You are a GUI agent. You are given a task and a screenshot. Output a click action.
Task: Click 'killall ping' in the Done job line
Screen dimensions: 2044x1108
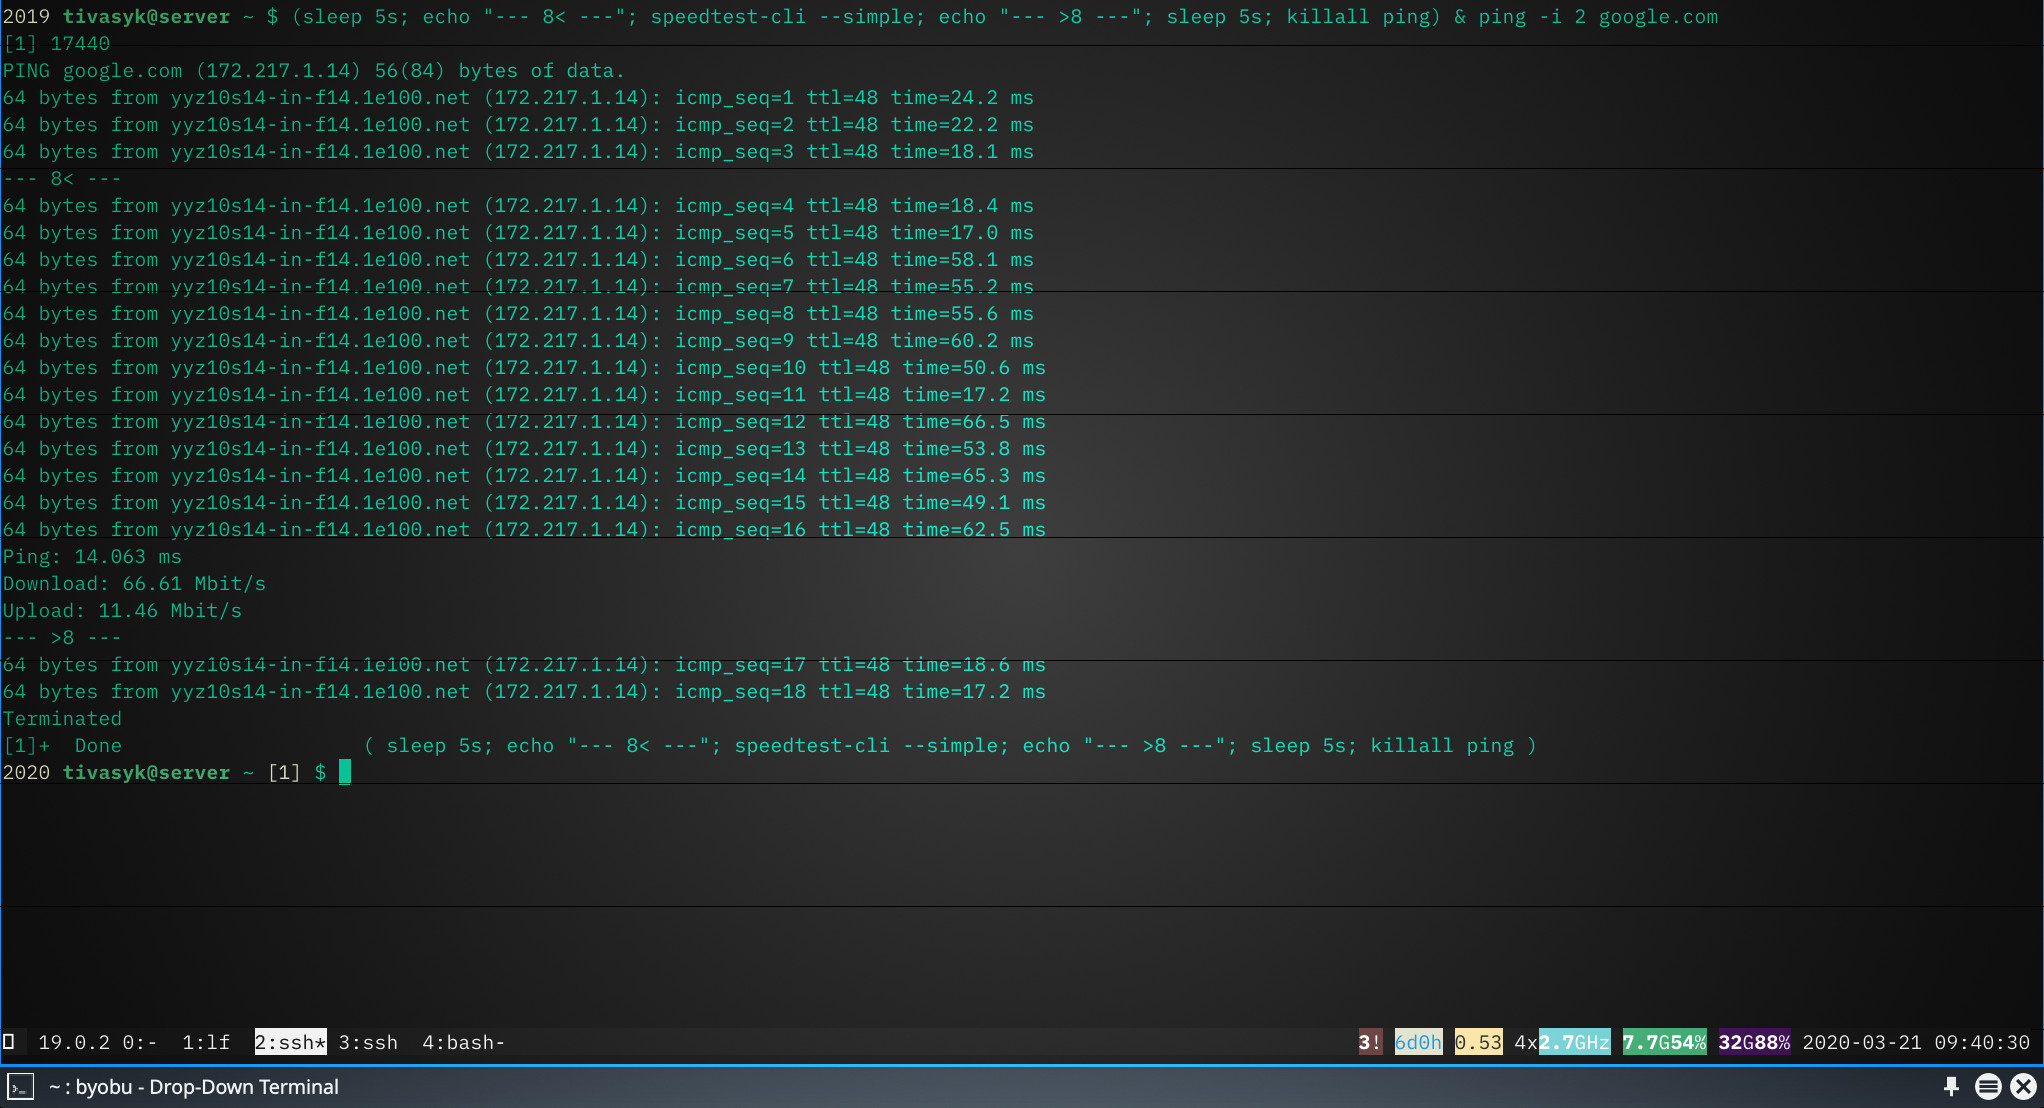tap(1442, 745)
